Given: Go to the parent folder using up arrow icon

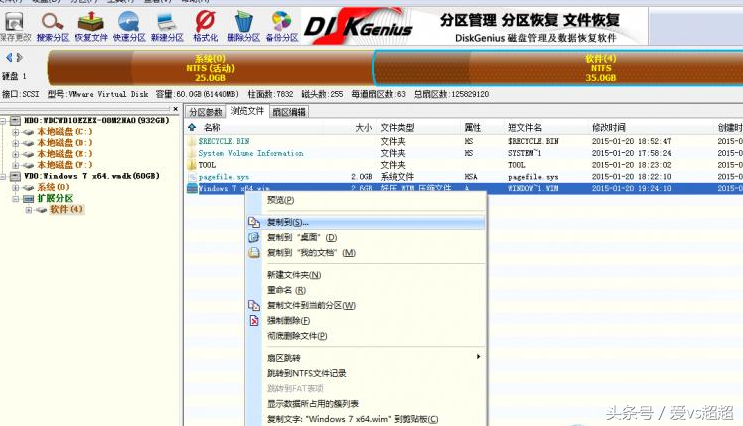Looking at the screenshot, I should (192, 127).
